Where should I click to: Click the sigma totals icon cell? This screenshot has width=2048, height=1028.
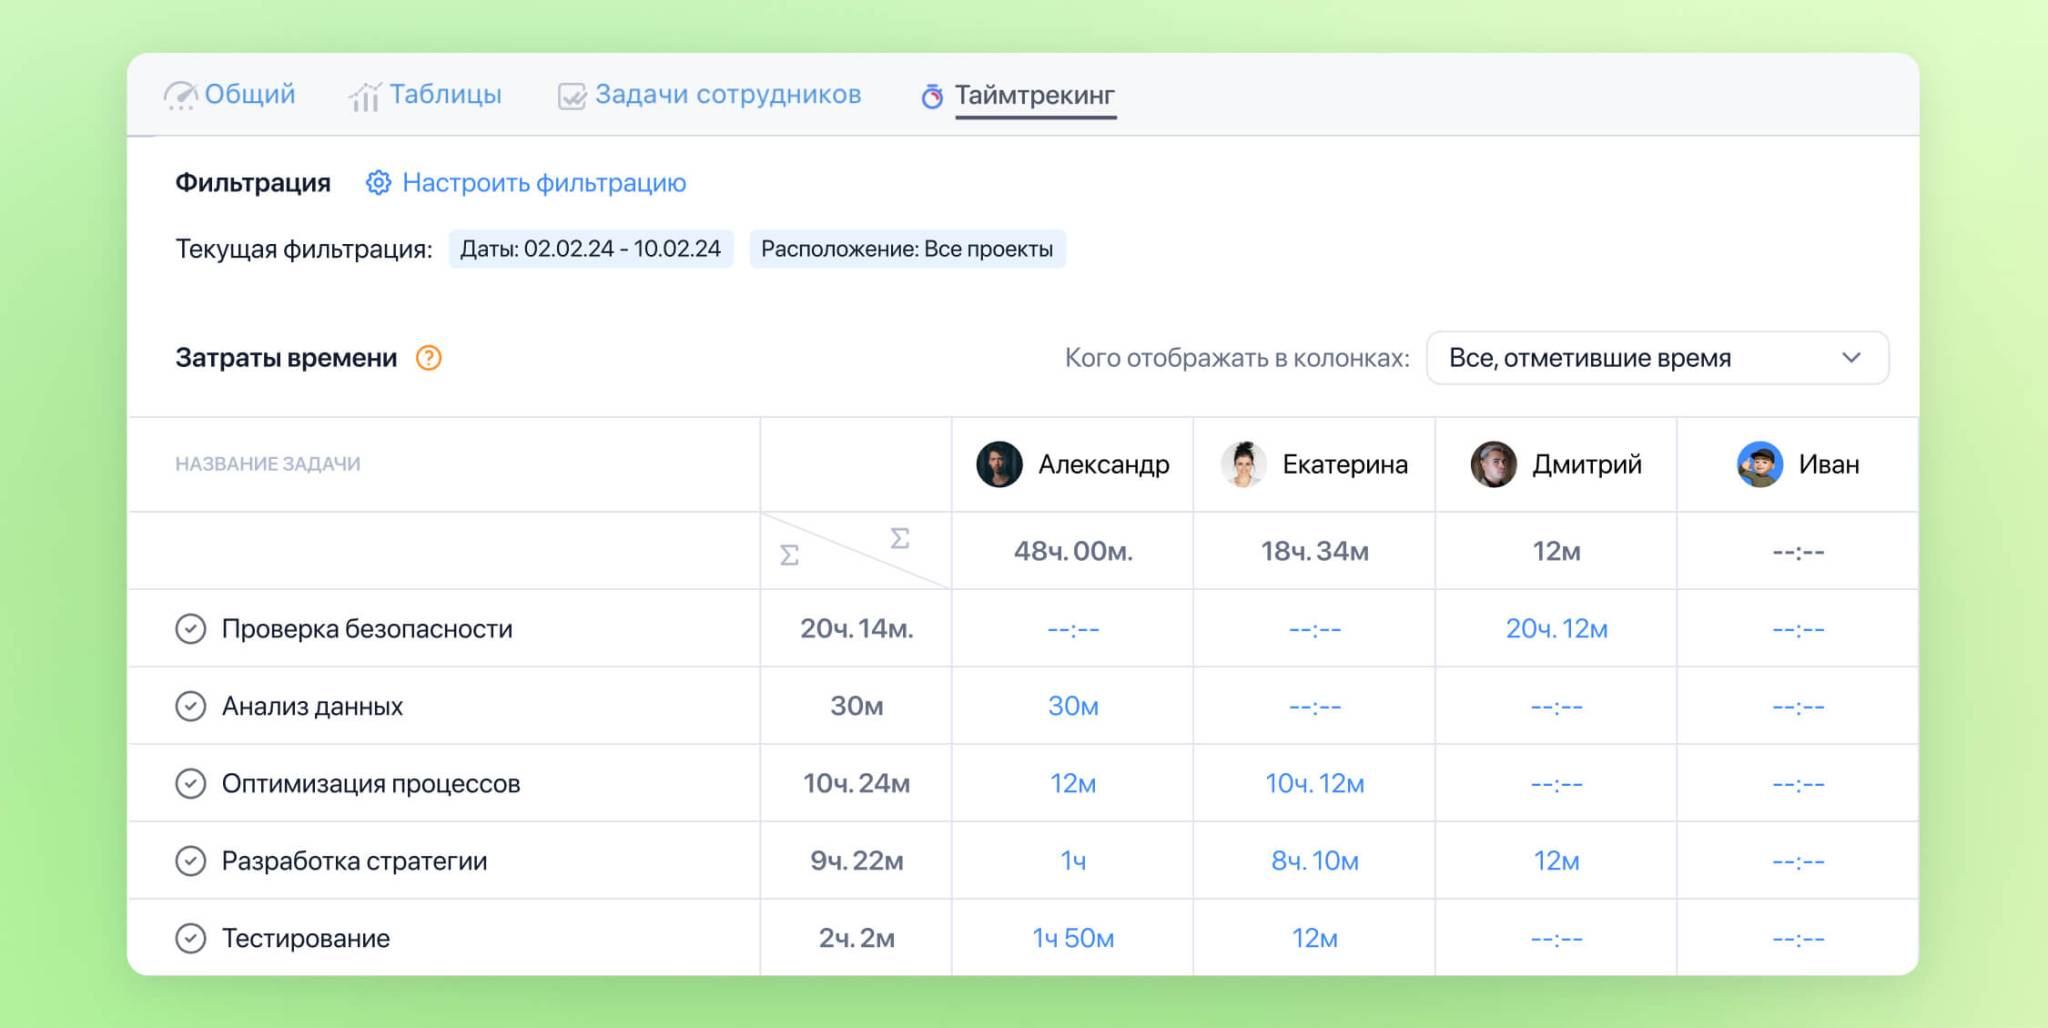(856, 551)
